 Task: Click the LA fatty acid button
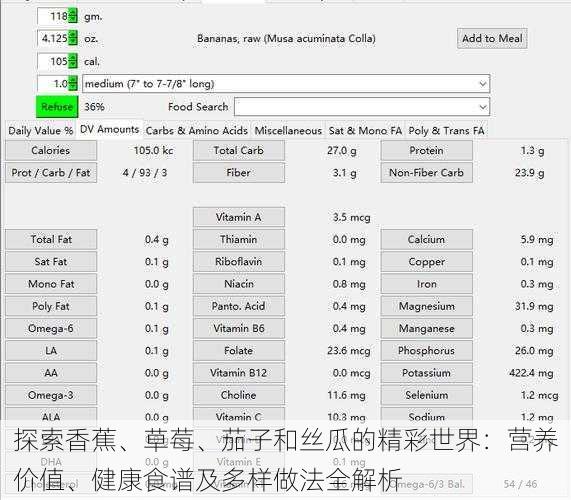pos(51,351)
